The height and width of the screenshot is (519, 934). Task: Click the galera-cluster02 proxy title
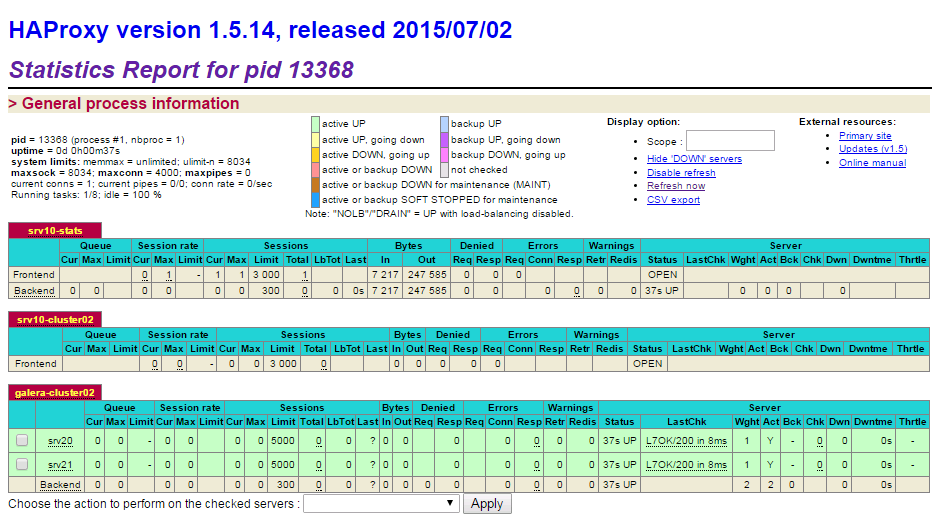[x=55, y=393]
